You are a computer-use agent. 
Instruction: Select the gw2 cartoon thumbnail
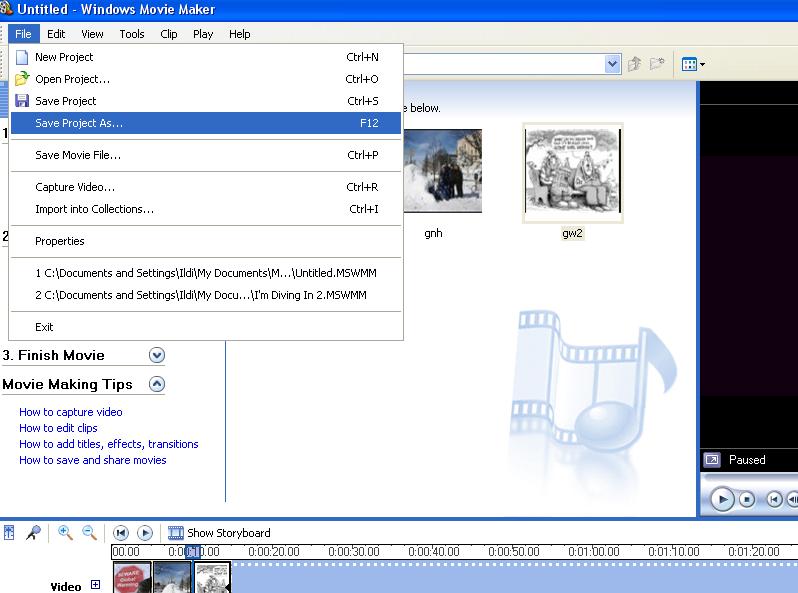point(573,173)
